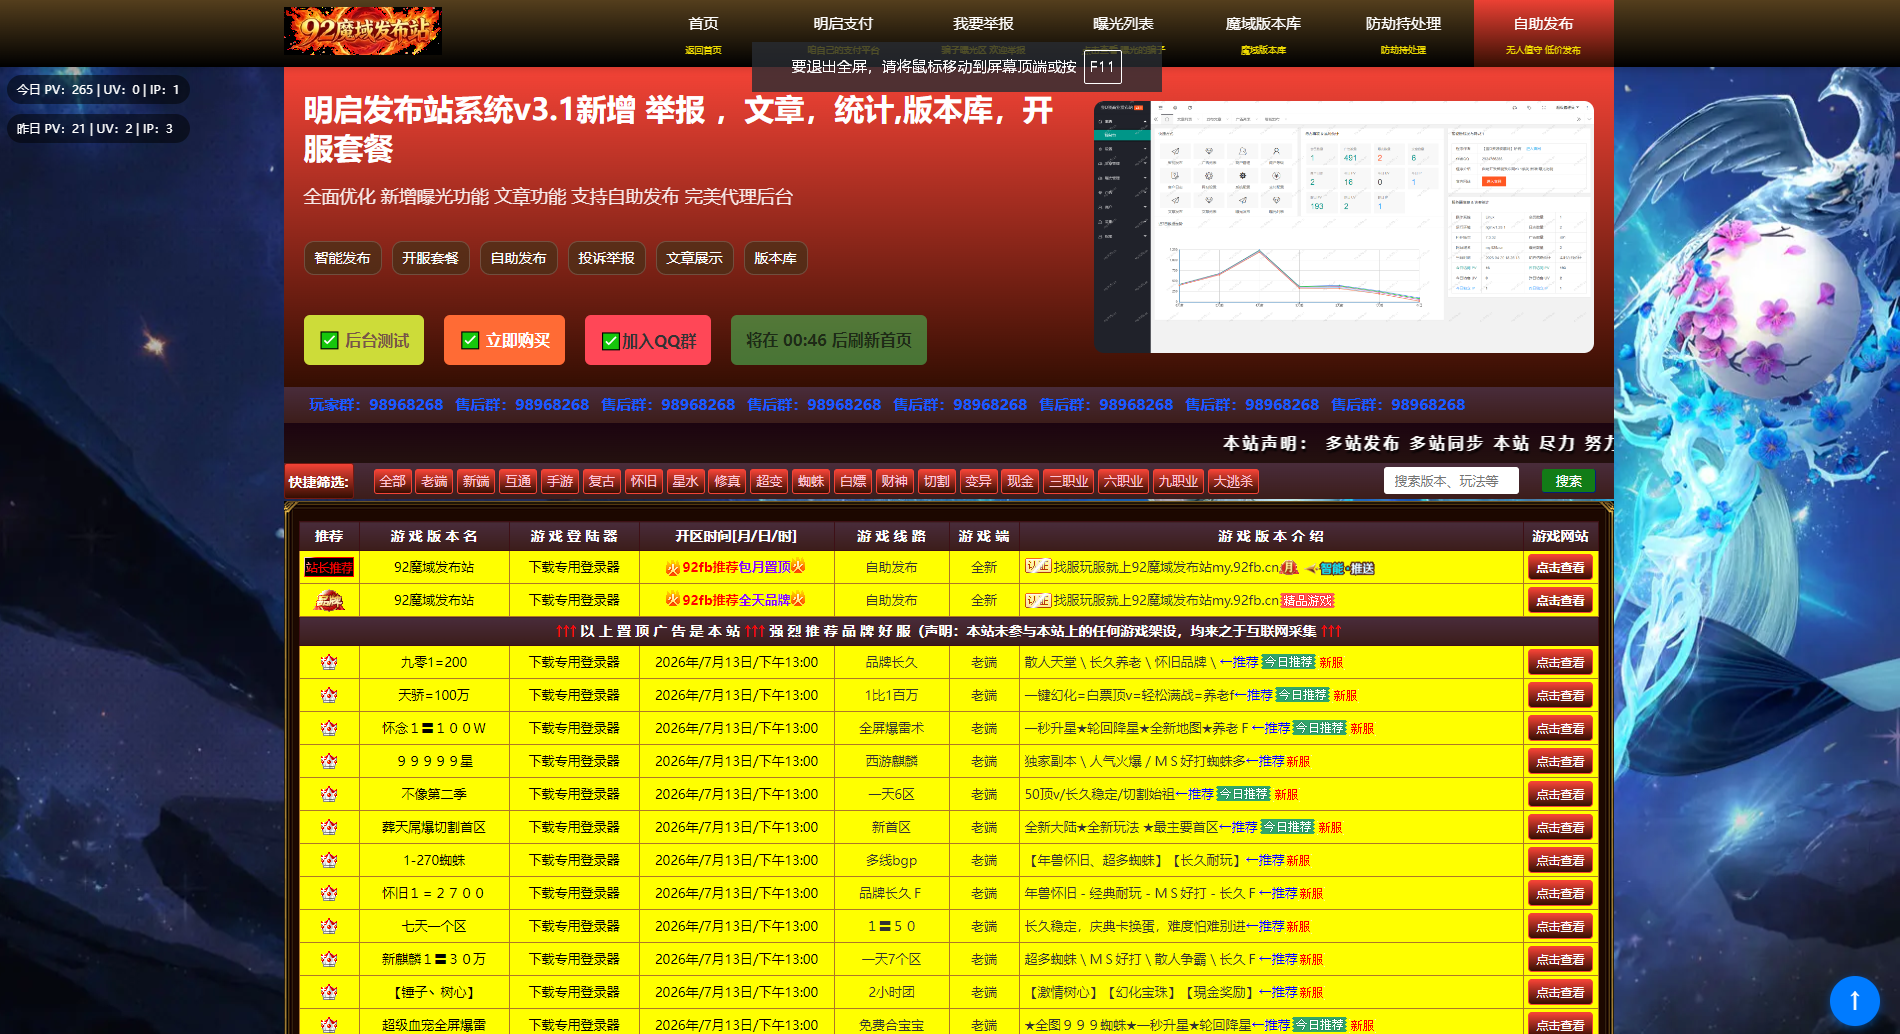The width and height of the screenshot is (1900, 1034).
Task: Click 点击查看 for 92fb推荐包月置顶 row
Action: tap(1560, 567)
